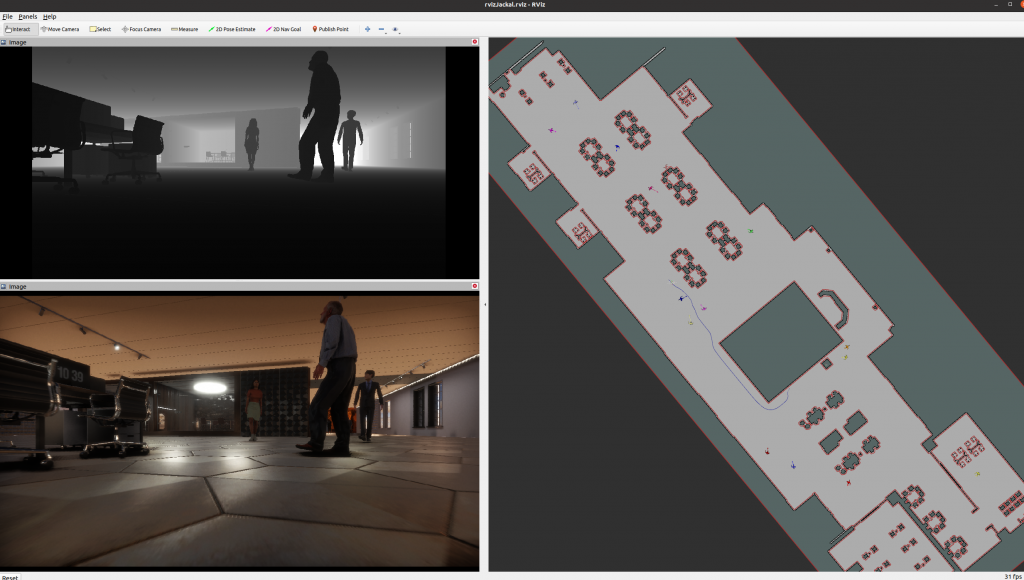
Task: Open the eye toolbar options dropdown
Action: (x=395, y=29)
